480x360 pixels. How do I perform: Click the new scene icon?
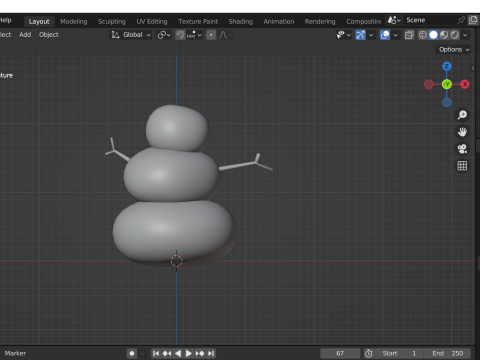pos(473,20)
